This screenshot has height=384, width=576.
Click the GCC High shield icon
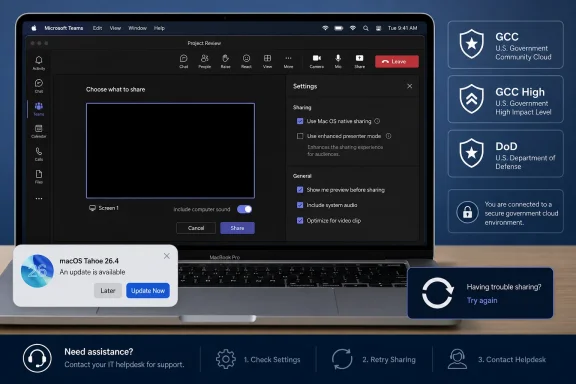pyautogui.click(x=472, y=99)
